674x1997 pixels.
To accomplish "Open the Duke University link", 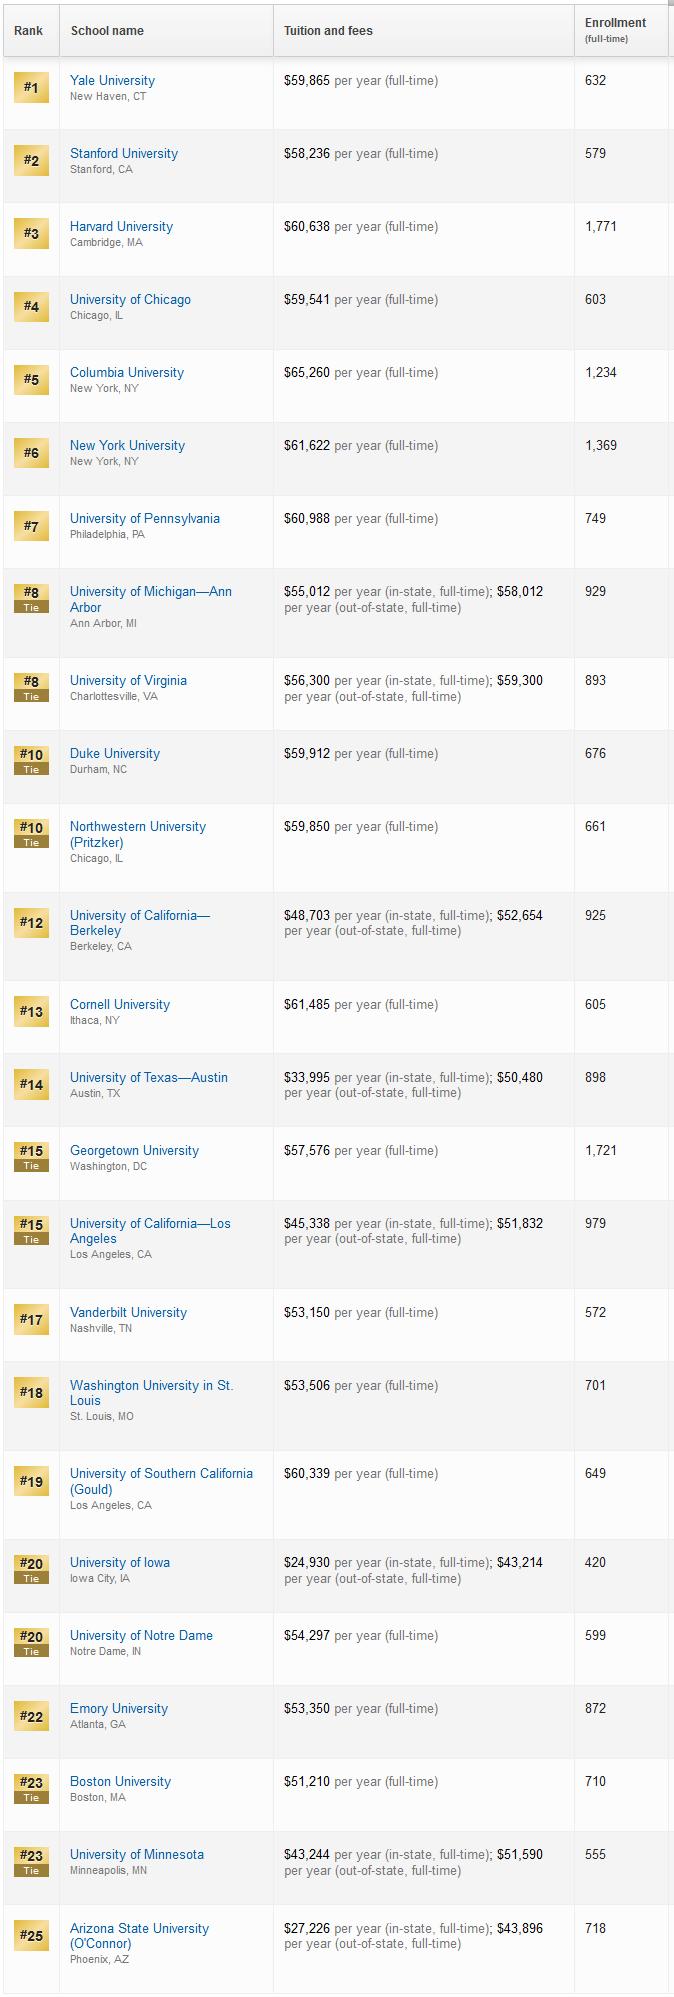I will [x=115, y=753].
